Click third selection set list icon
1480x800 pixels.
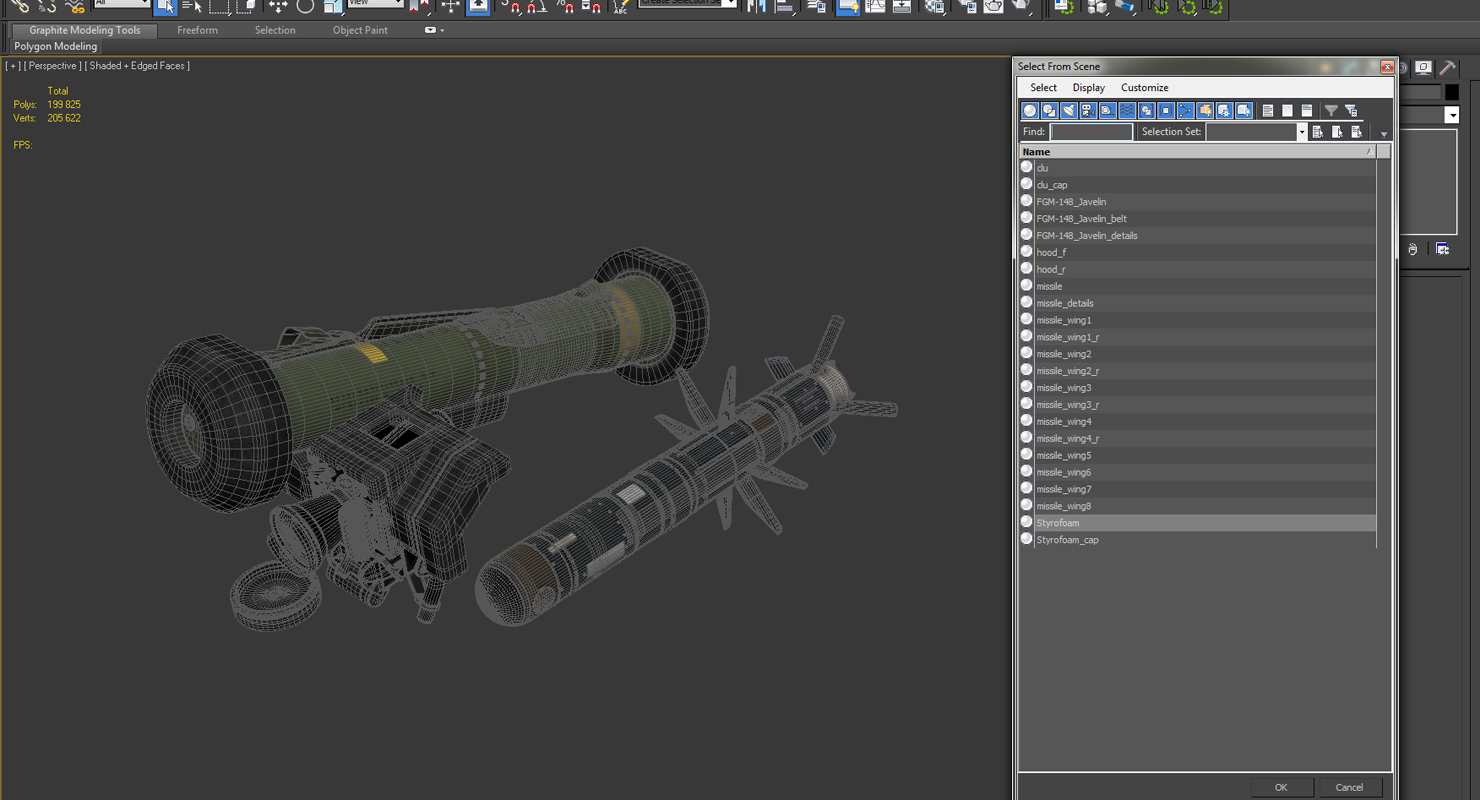pos(1356,132)
